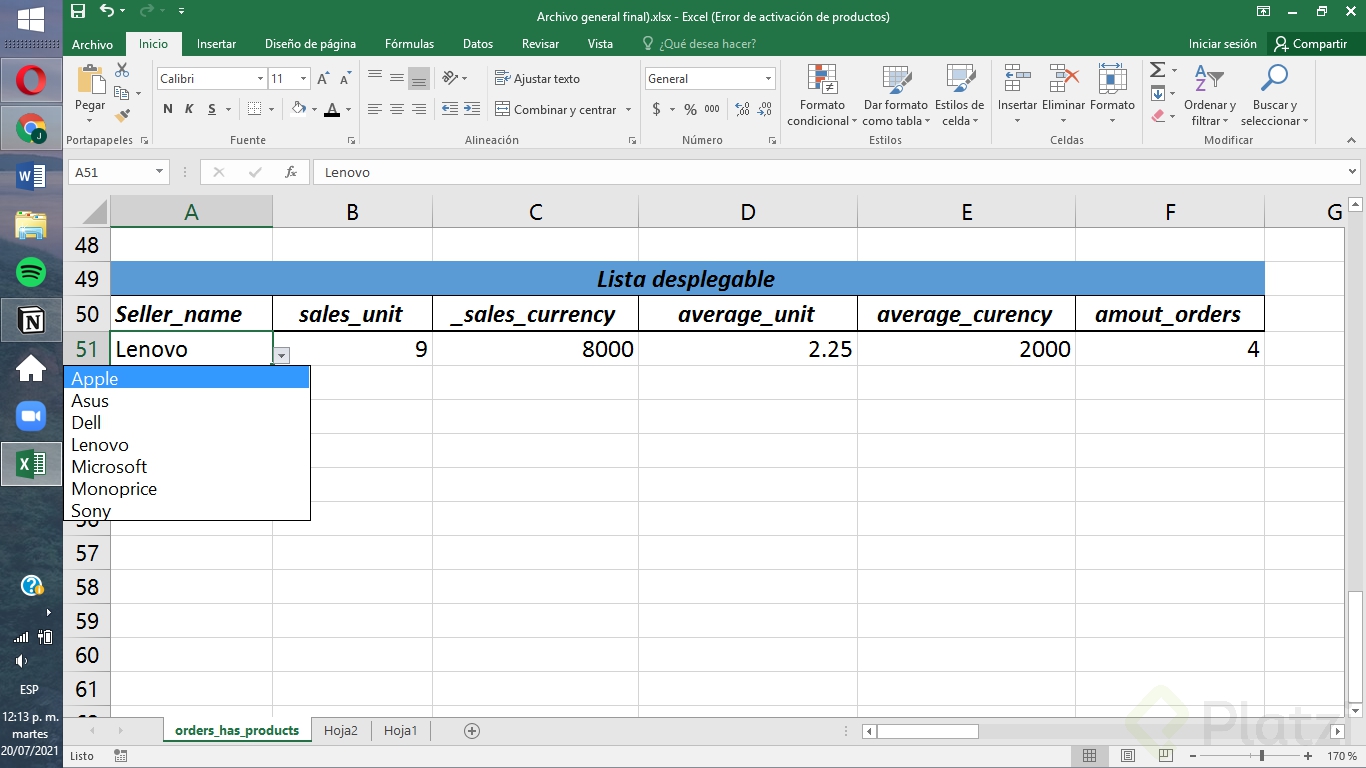Open the General number format dropdown
Viewport: 1366px width, 768px height.
[x=768, y=79]
